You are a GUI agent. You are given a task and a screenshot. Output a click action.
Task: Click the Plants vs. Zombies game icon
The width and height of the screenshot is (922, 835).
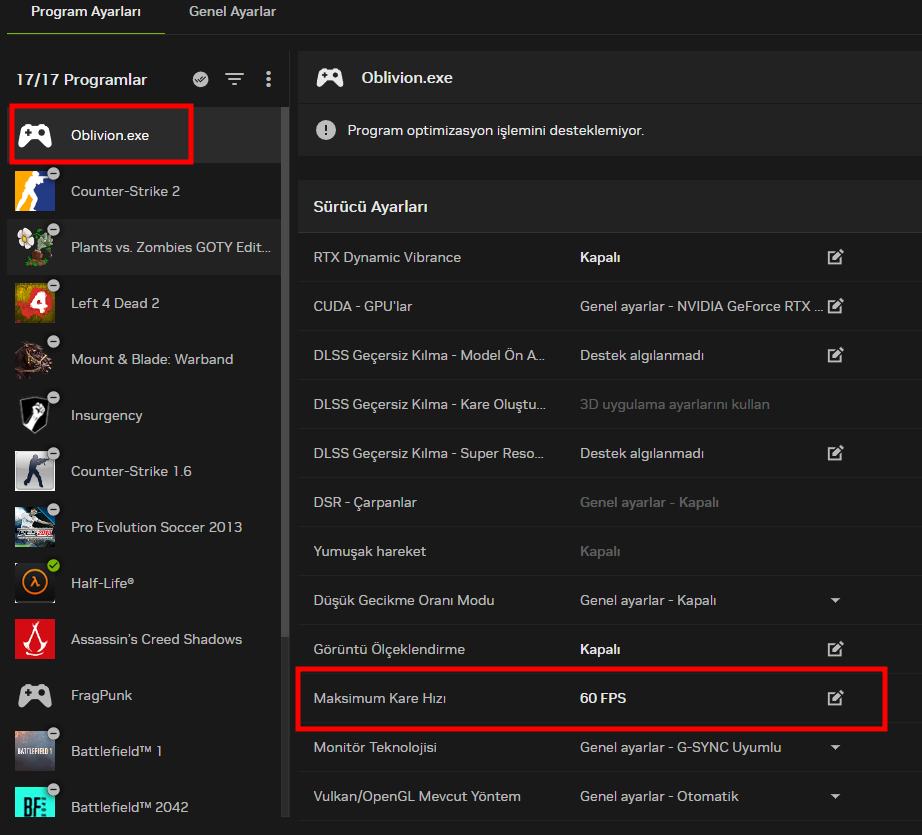click(x=35, y=247)
